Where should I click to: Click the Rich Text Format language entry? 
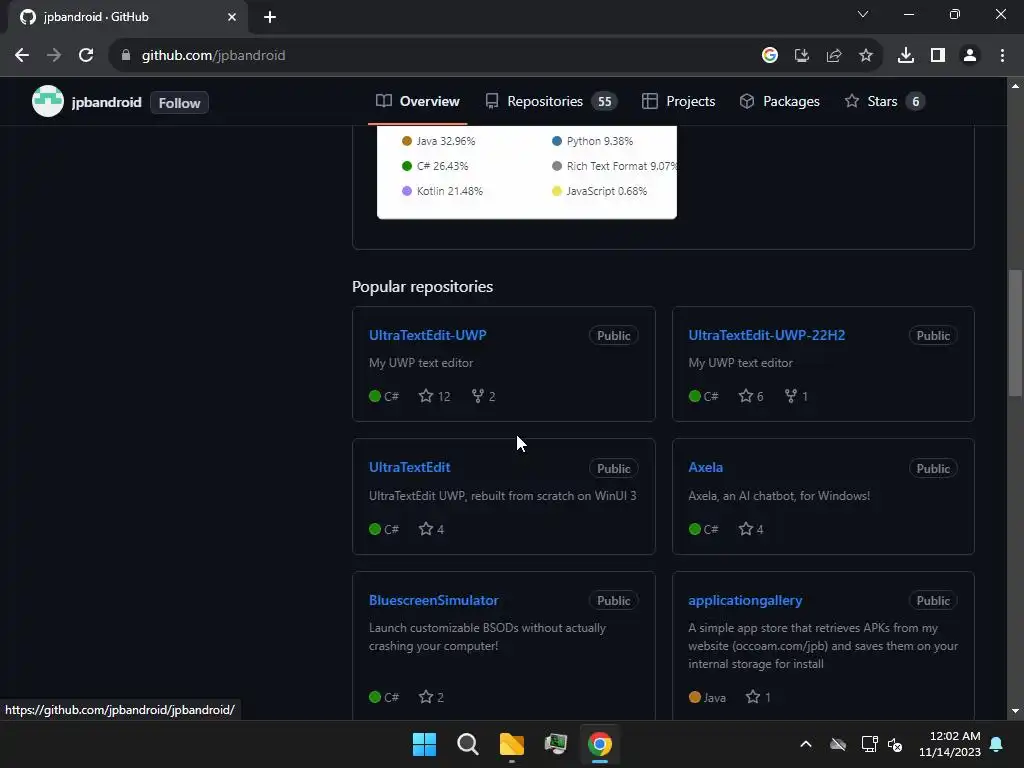pyautogui.click(x=614, y=166)
